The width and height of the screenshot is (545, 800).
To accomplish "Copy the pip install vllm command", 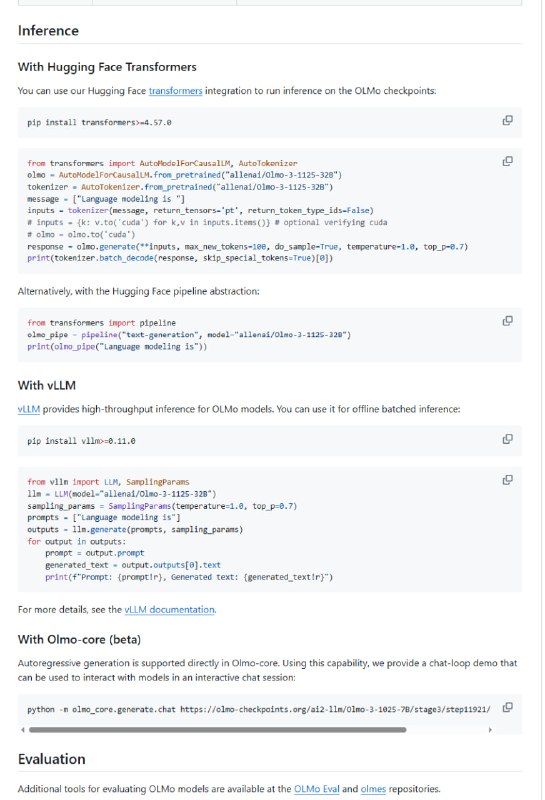I will point(507,439).
